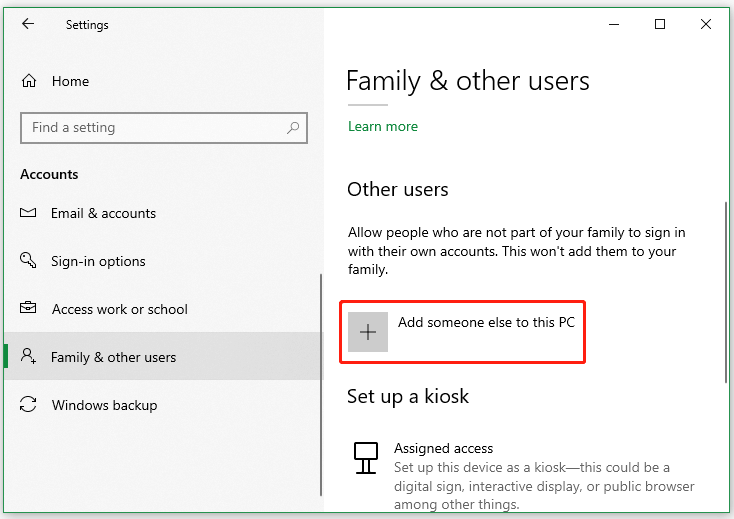Click the Assigned access kiosk icon

(x=366, y=458)
